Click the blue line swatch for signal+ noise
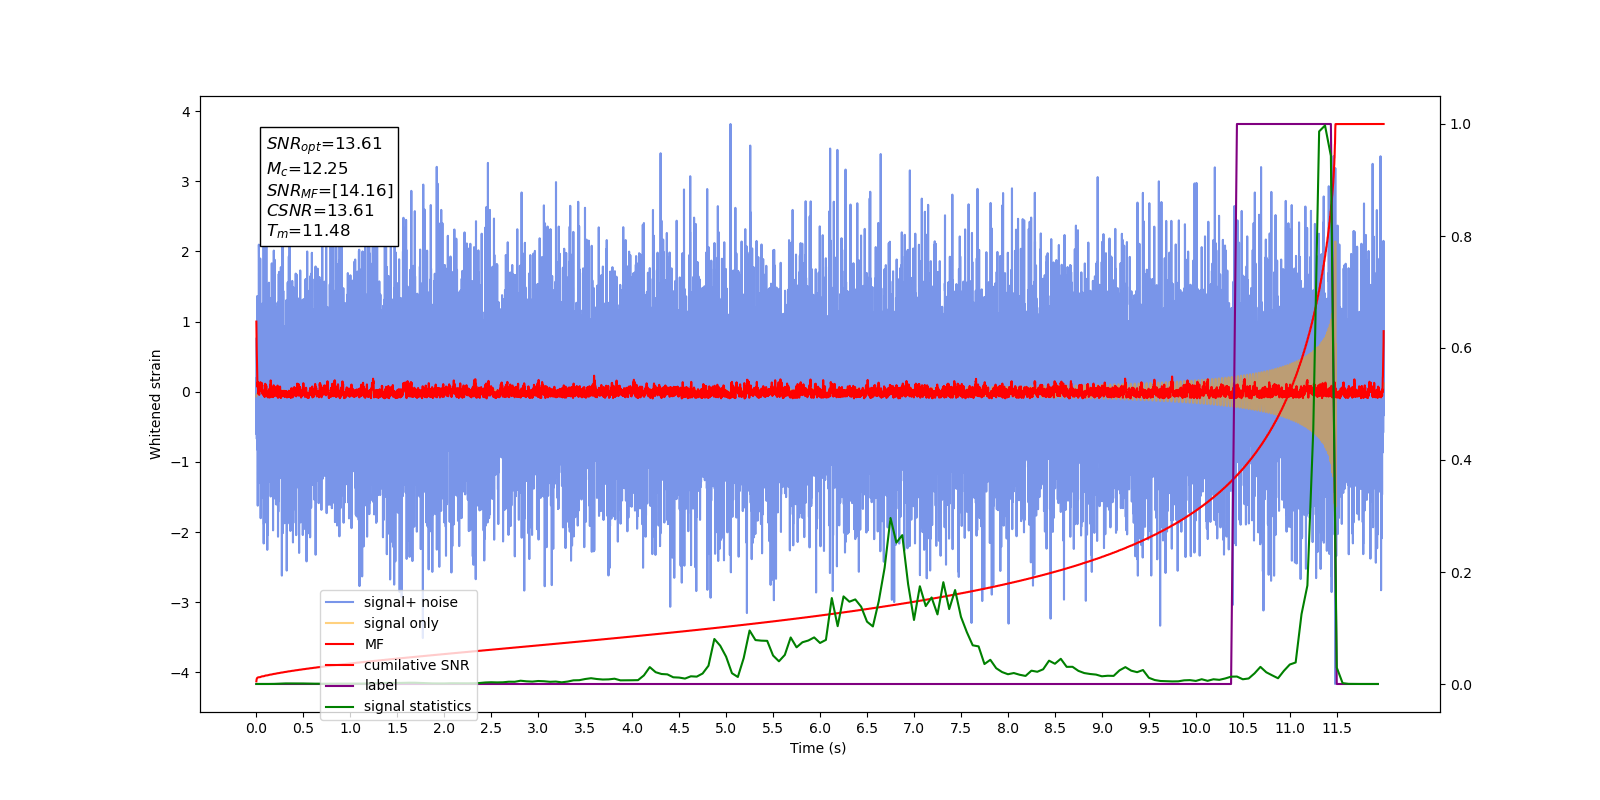 pyautogui.click(x=340, y=602)
